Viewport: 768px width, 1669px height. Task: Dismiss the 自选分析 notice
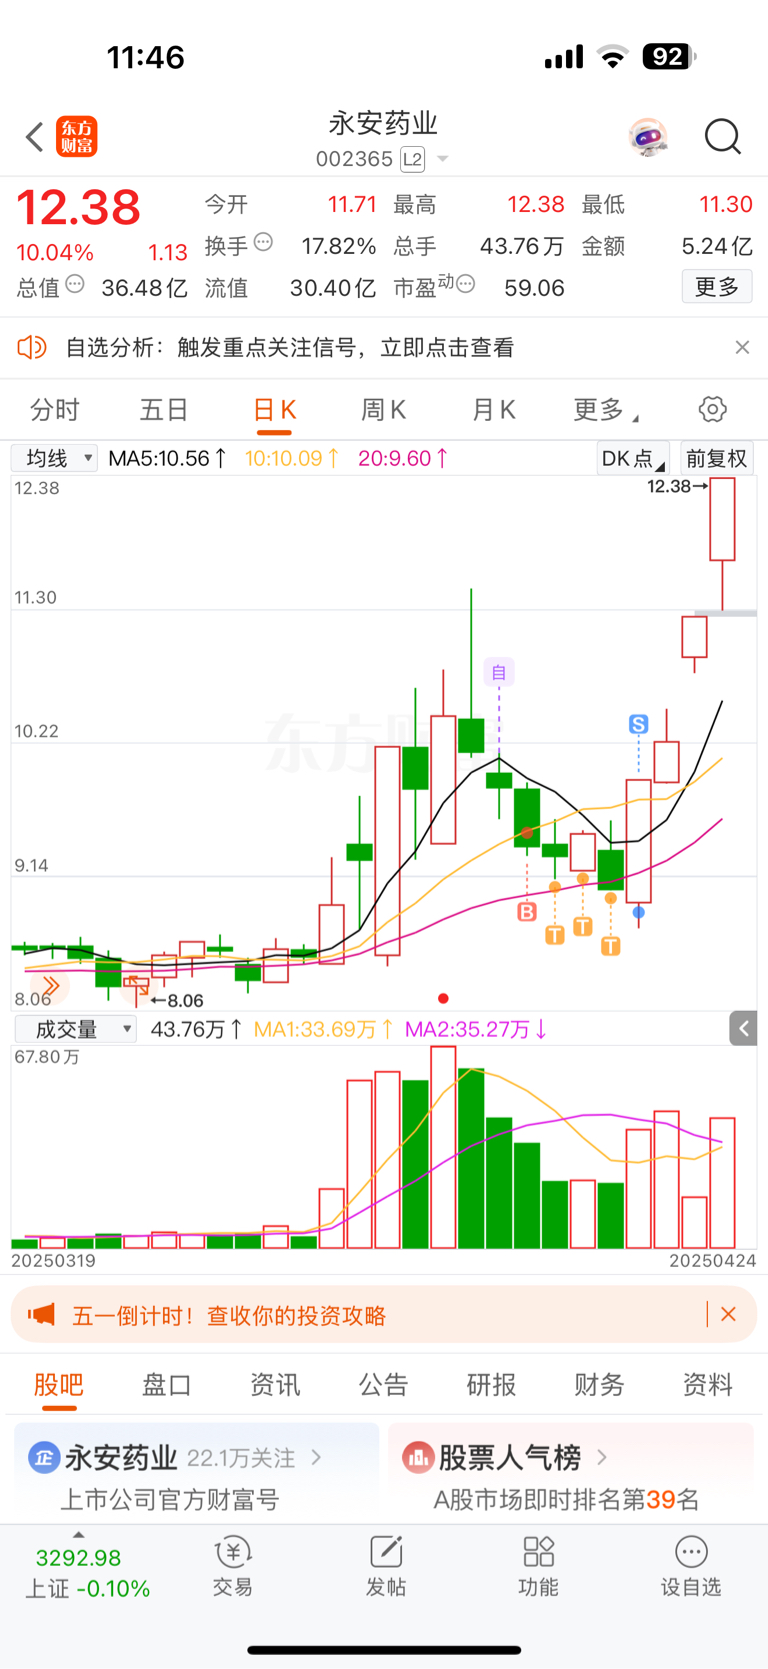pos(742,347)
